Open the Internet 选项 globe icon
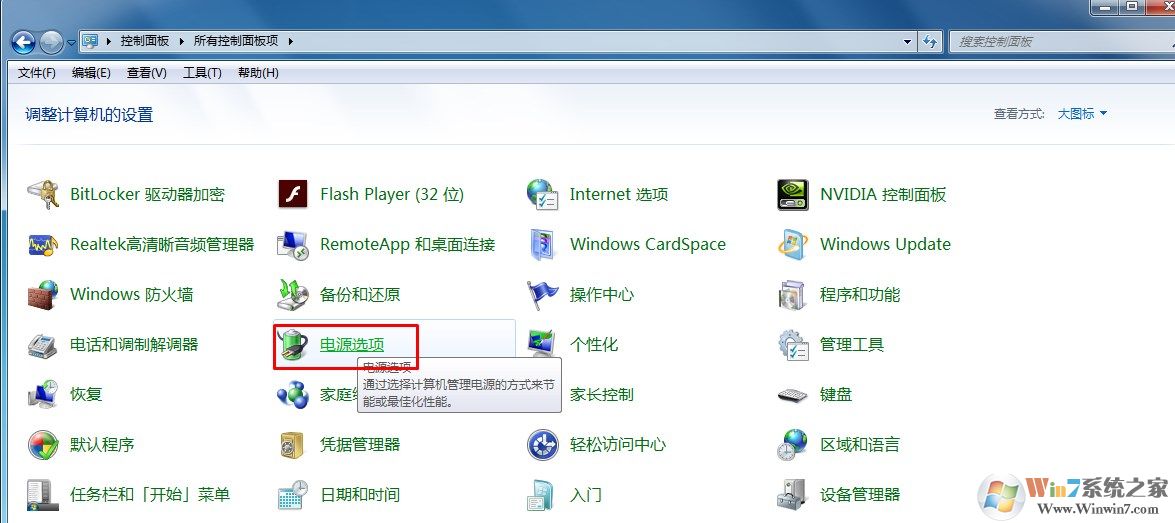1175x523 pixels. [x=543, y=195]
